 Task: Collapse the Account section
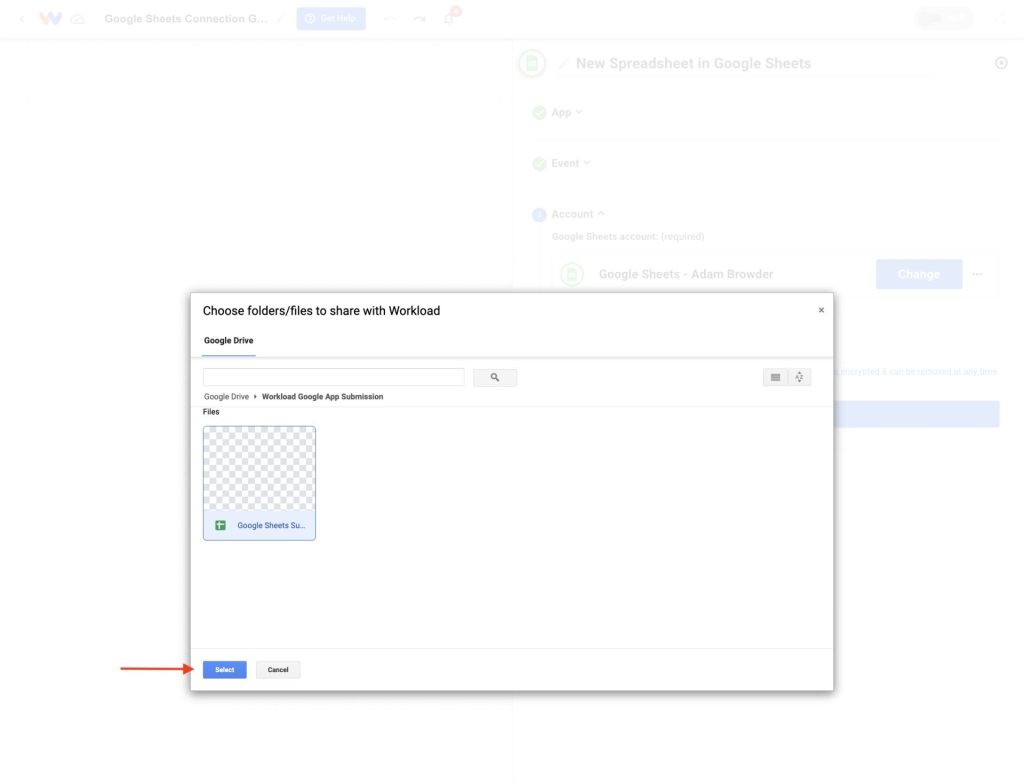[x=577, y=214]
